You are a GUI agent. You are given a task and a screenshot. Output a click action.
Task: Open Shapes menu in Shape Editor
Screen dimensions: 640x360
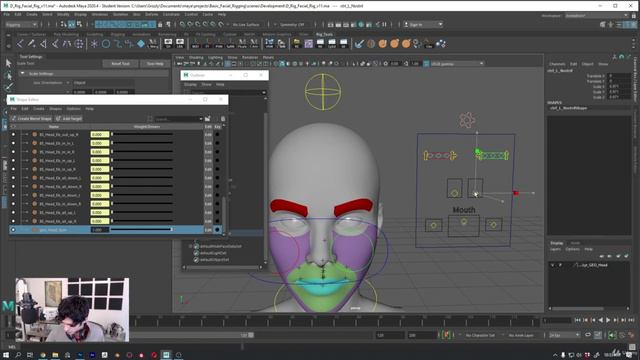click(56, 109)
